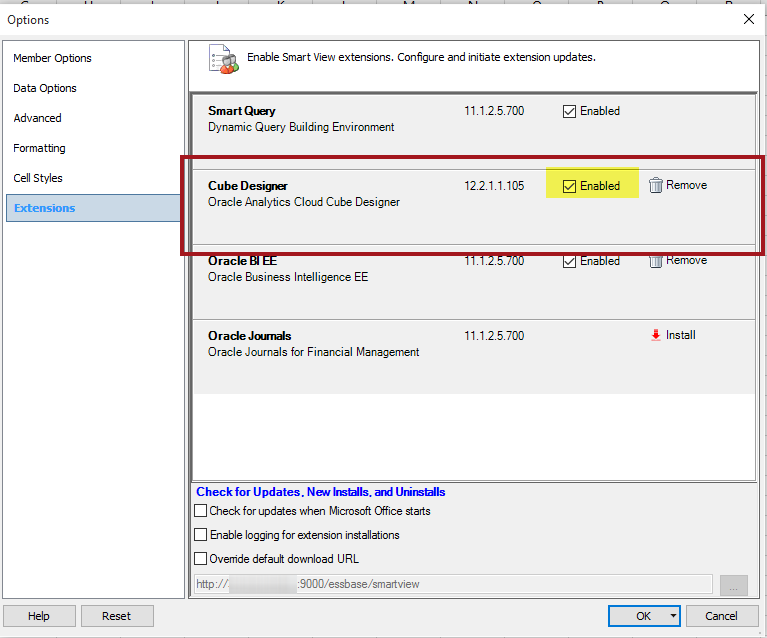767x638 pixels.
Task: Switch to Formatting options
Action: (39, 148)
